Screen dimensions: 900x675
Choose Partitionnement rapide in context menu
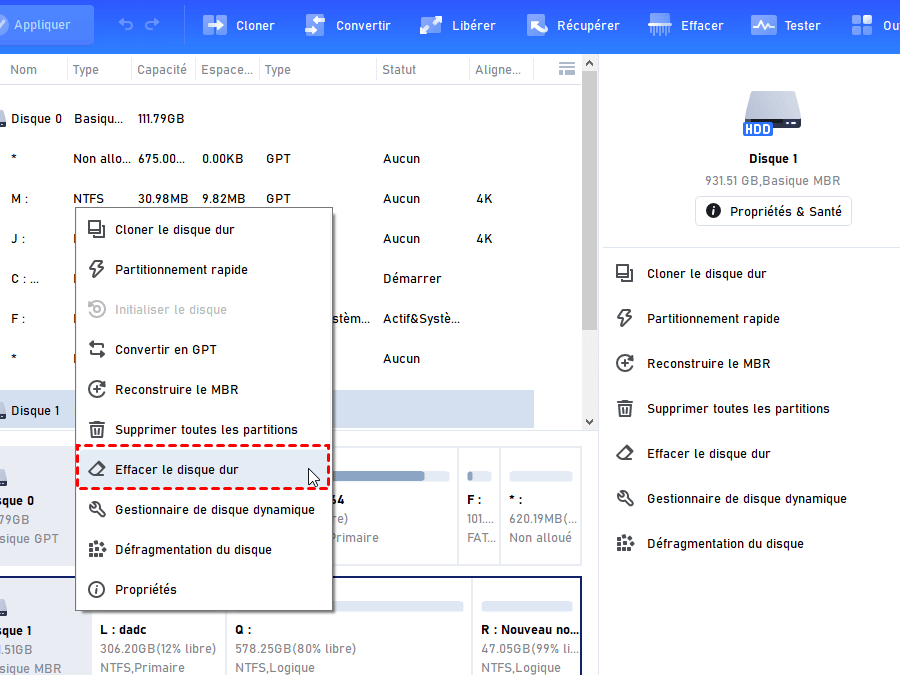coord(204,270)
